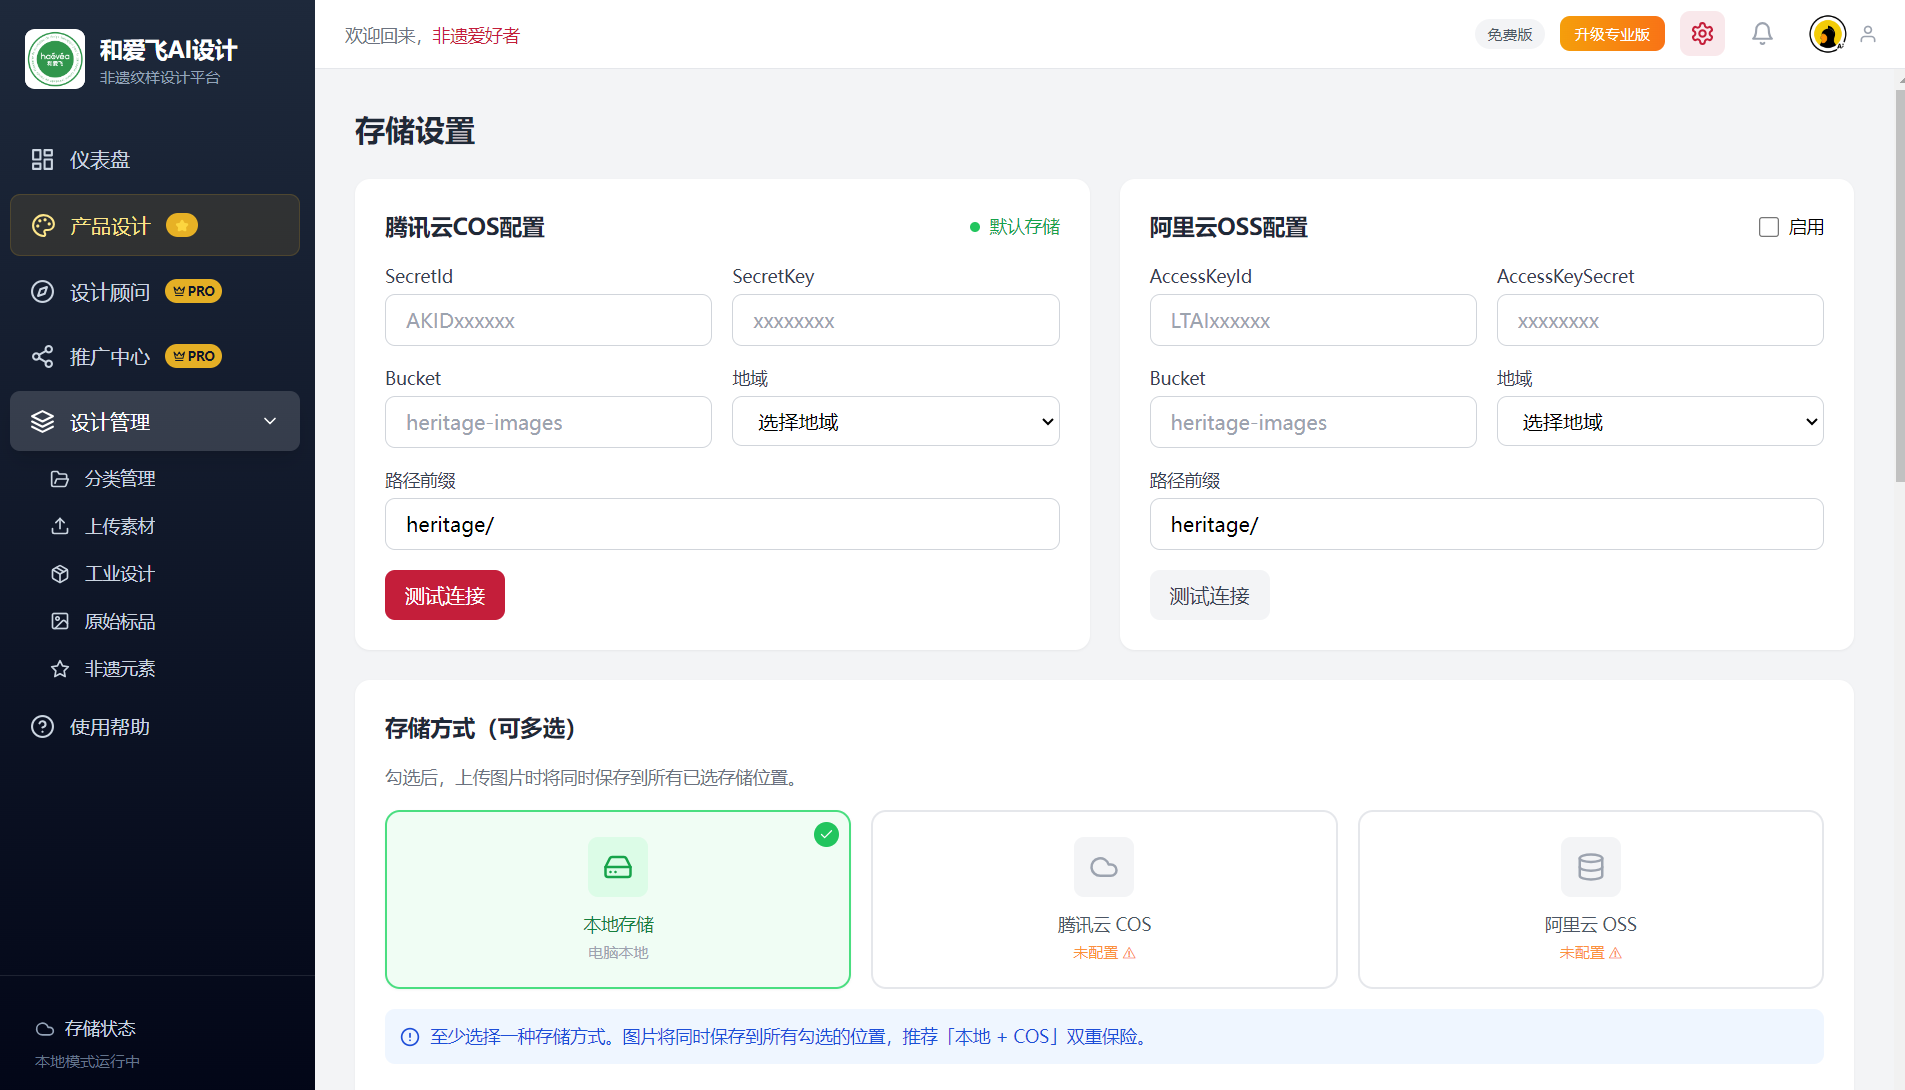Click the 存储设置 page heading
The image size is (1905, 1090).
click(x=415, y=131)
